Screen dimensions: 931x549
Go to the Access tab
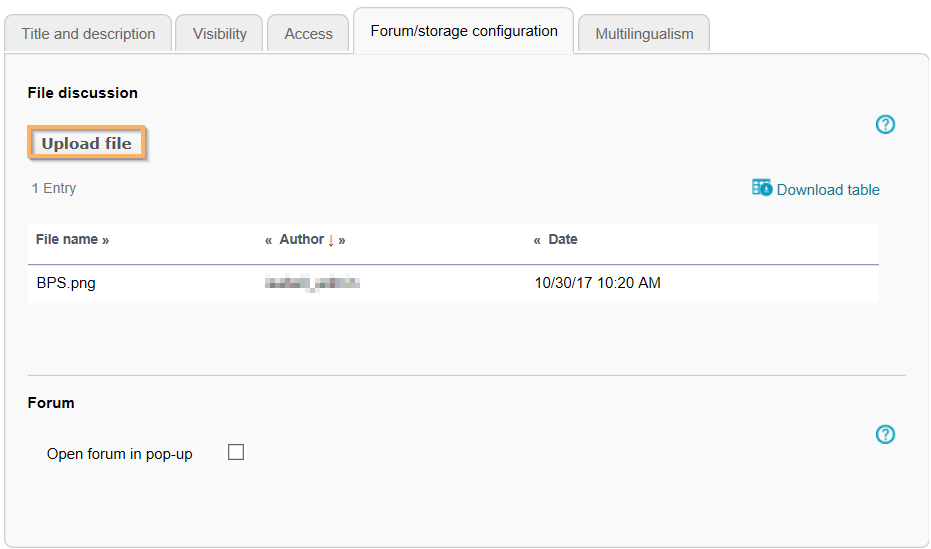coord(308,34)
